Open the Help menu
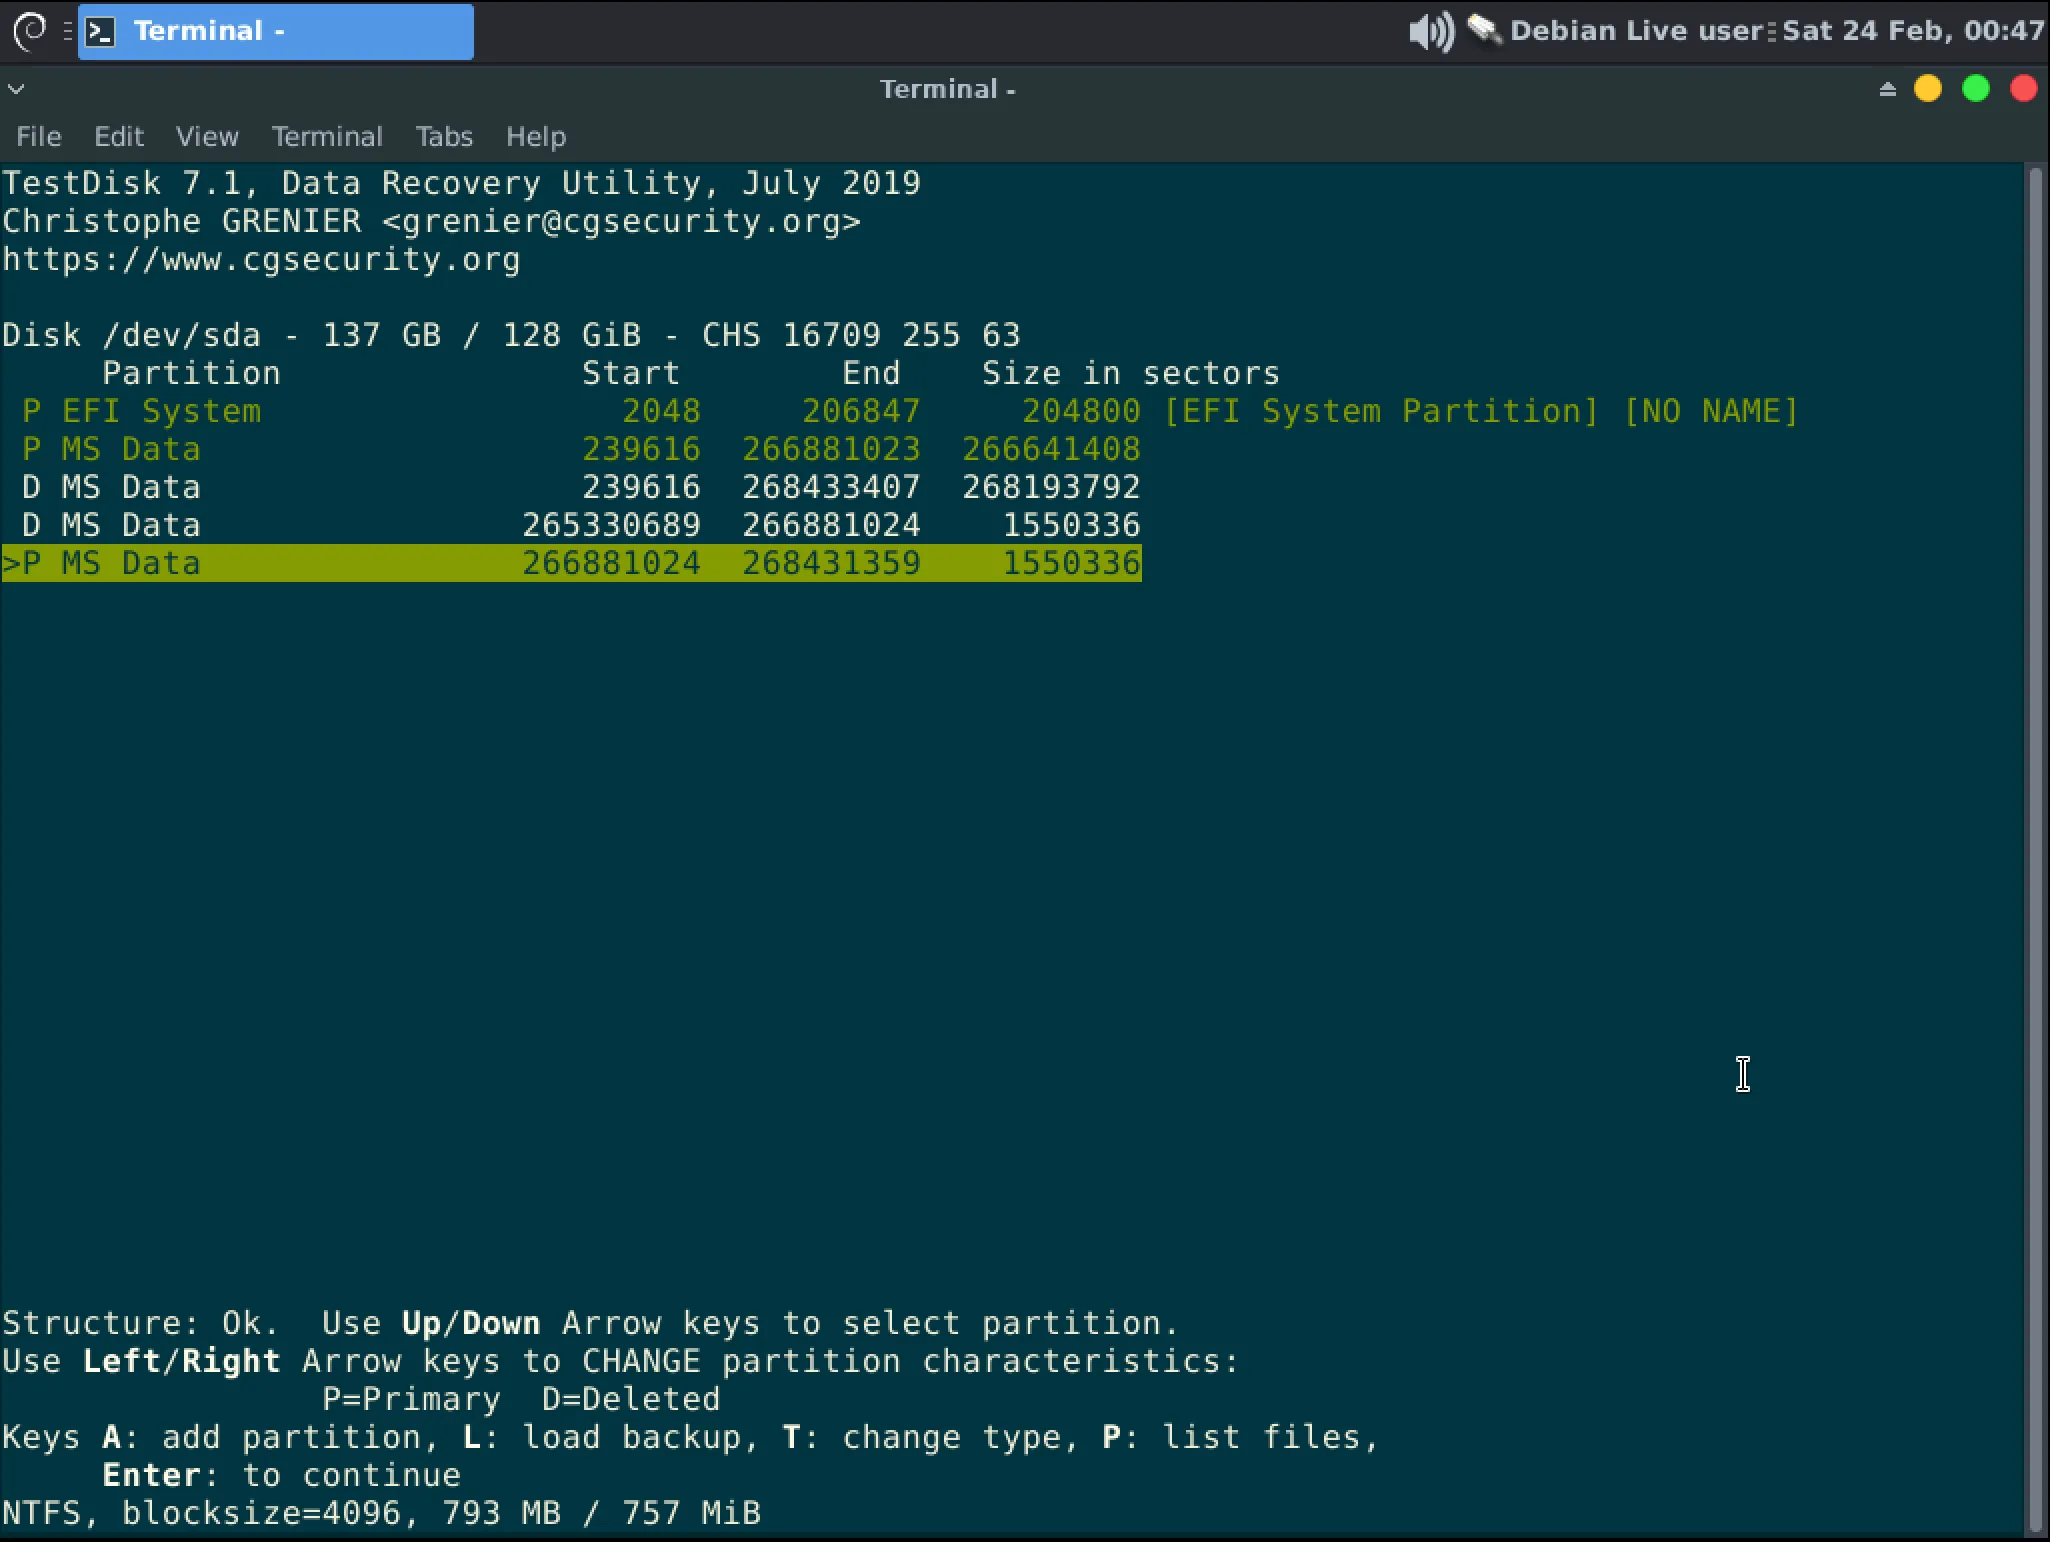 [536, 137]
